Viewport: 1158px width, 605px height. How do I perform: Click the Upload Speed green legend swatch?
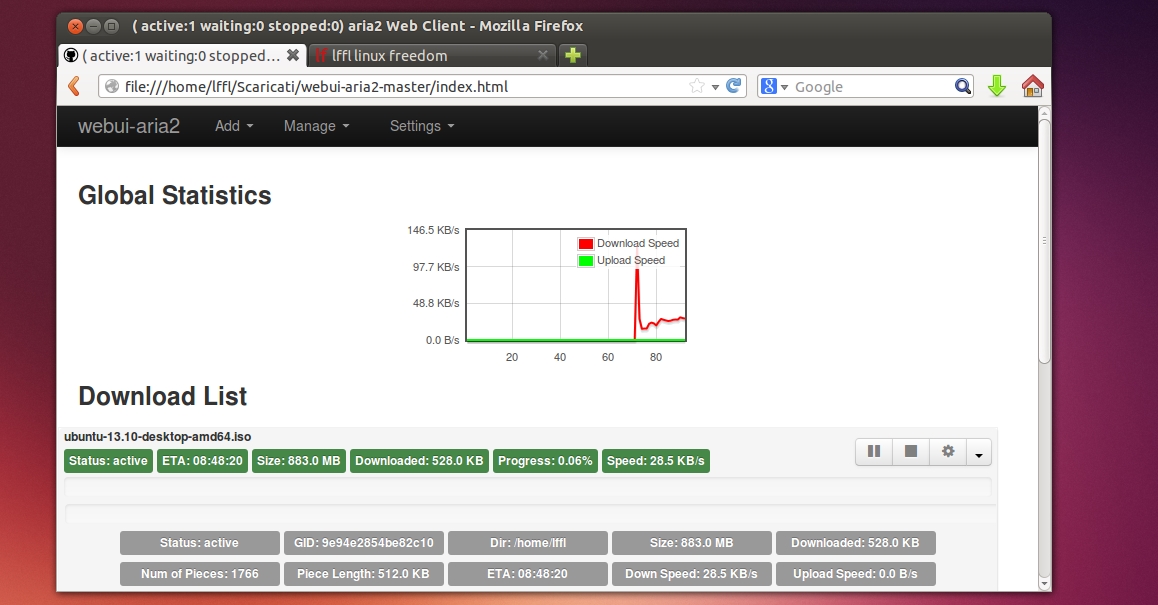[x=586, y=261]
